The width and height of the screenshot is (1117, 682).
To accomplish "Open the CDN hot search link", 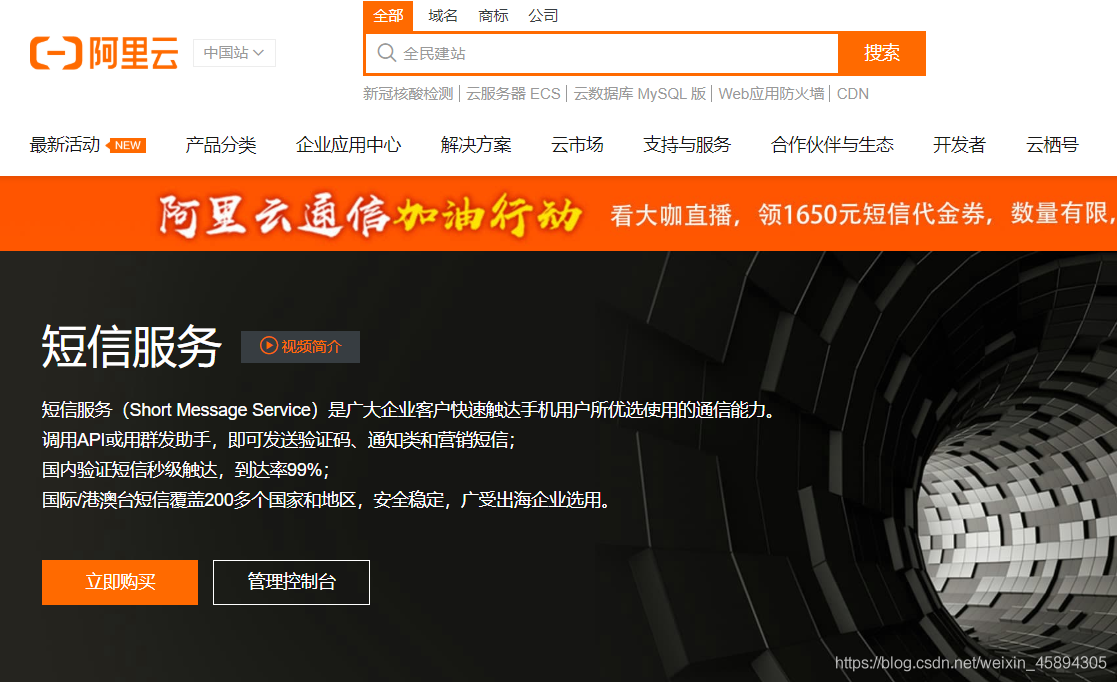I will pyautogui.click(x=853, y=94).
